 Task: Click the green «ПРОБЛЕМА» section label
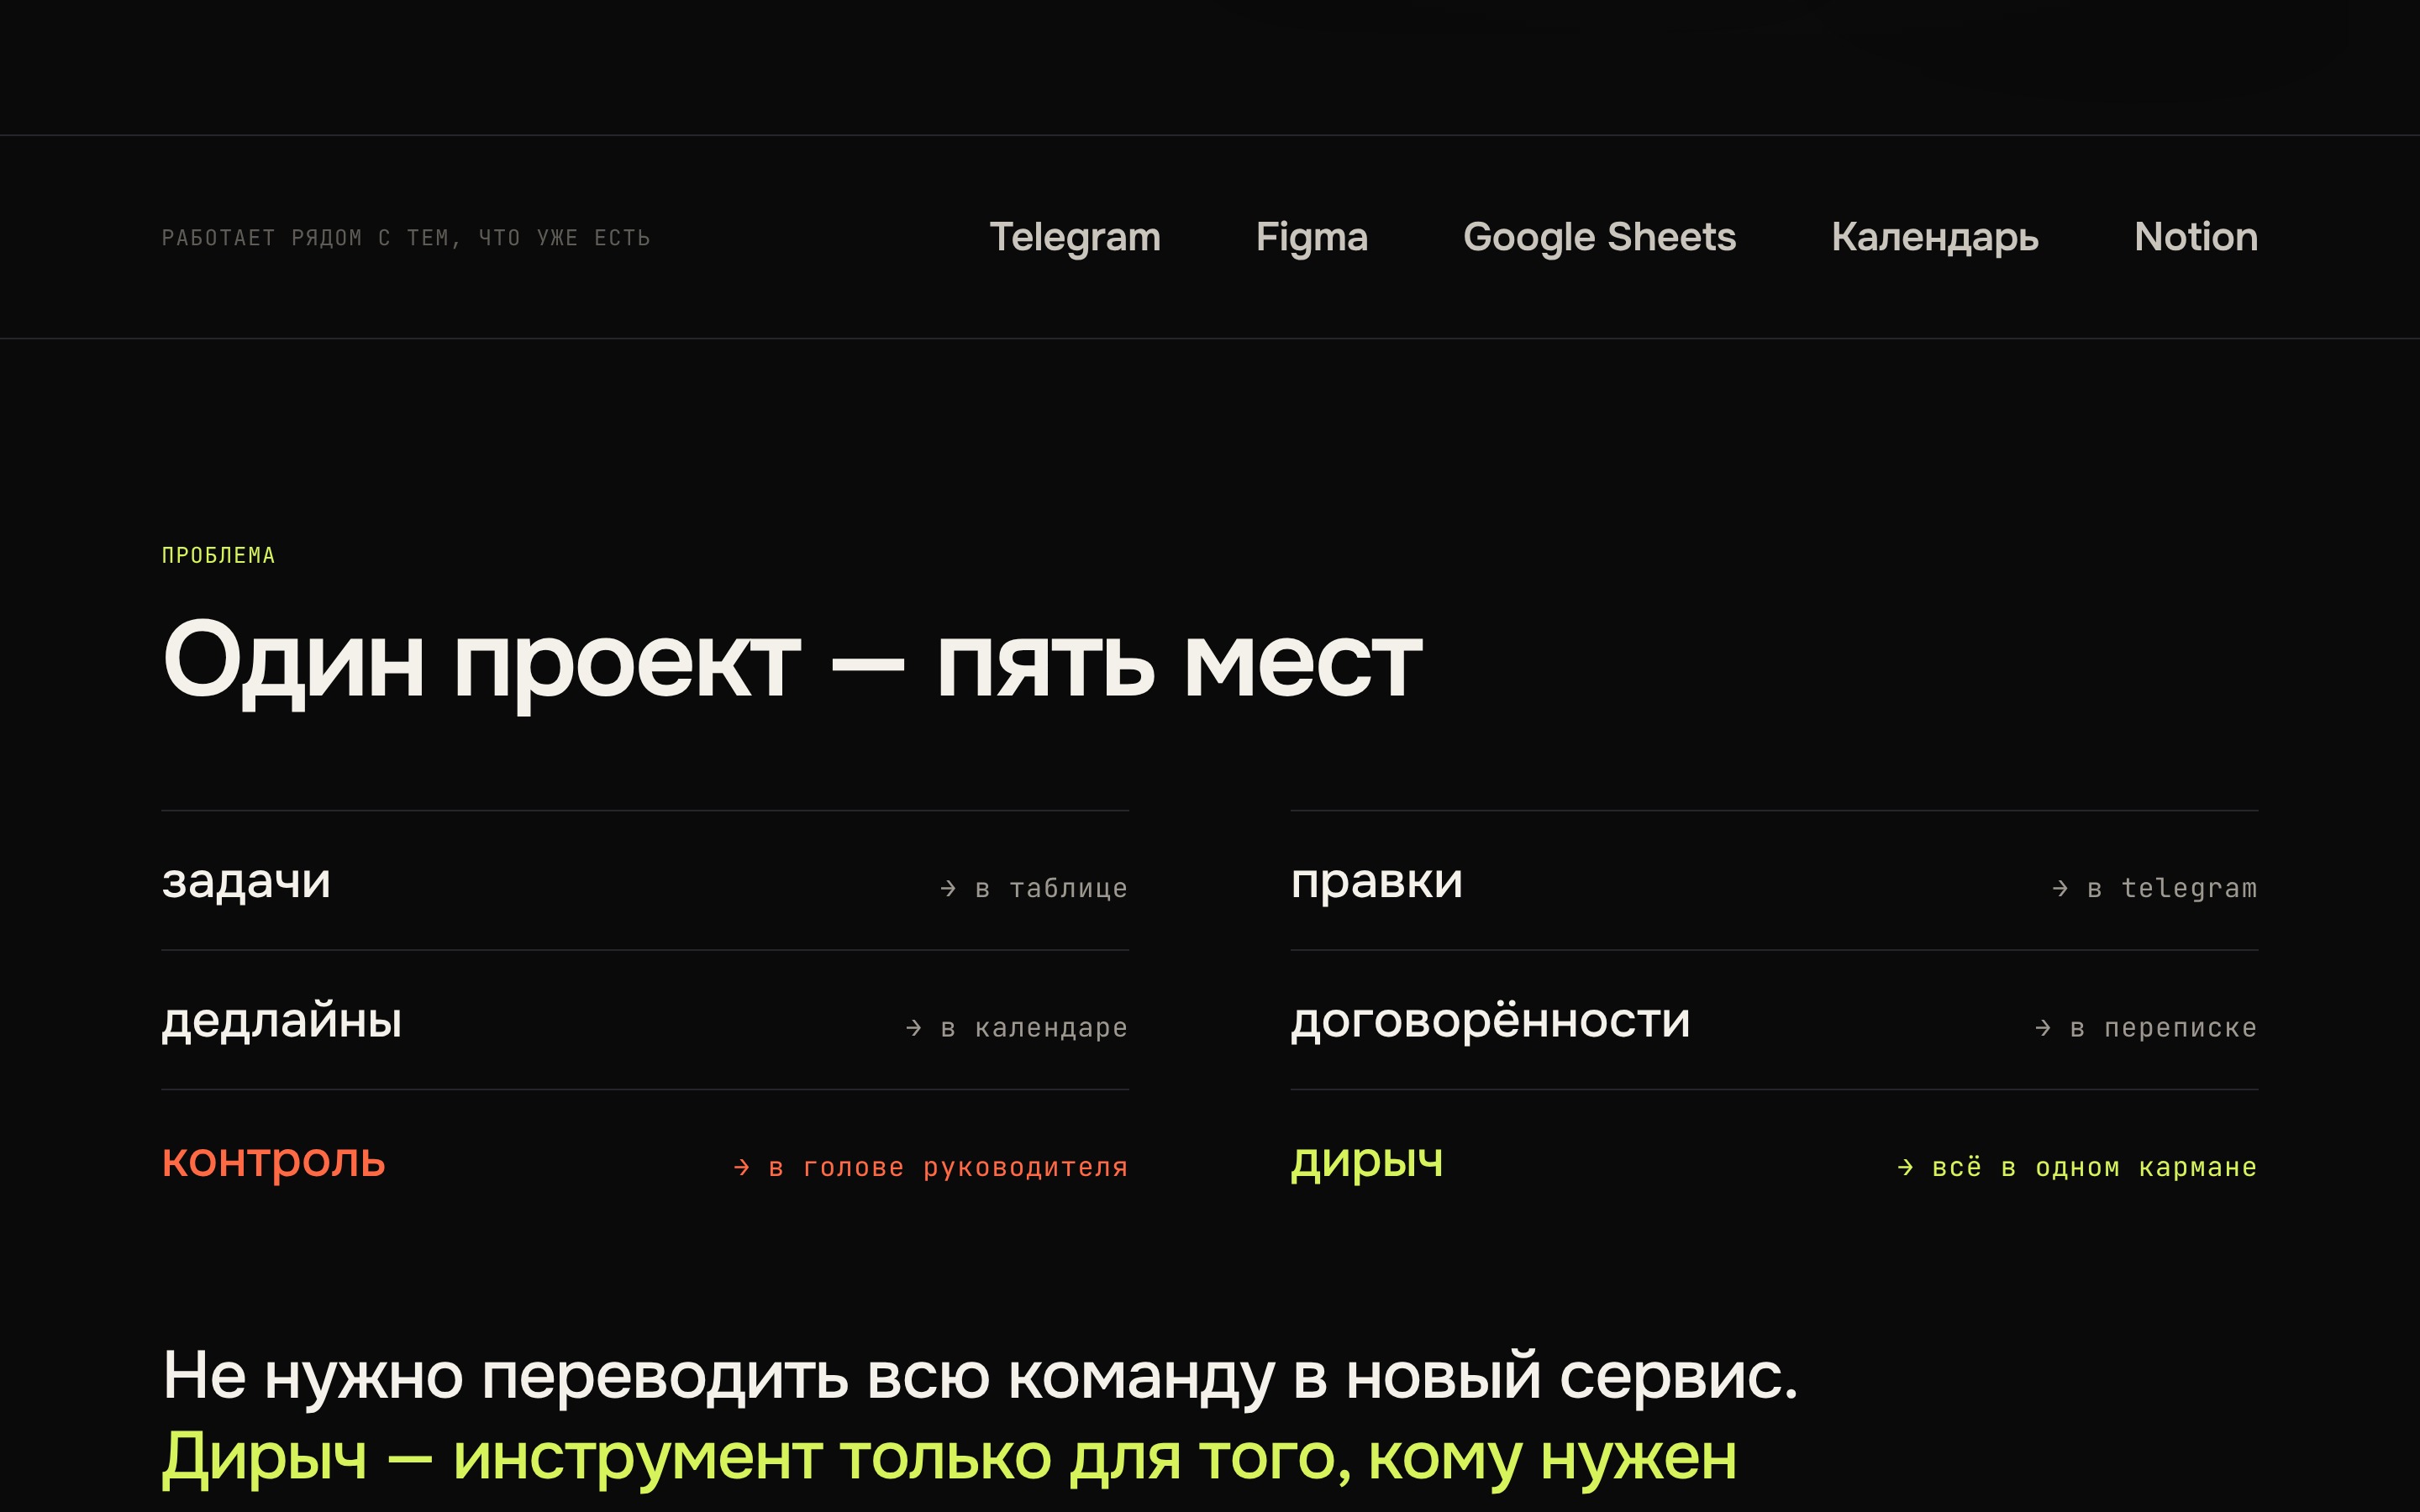coord(218,556)
